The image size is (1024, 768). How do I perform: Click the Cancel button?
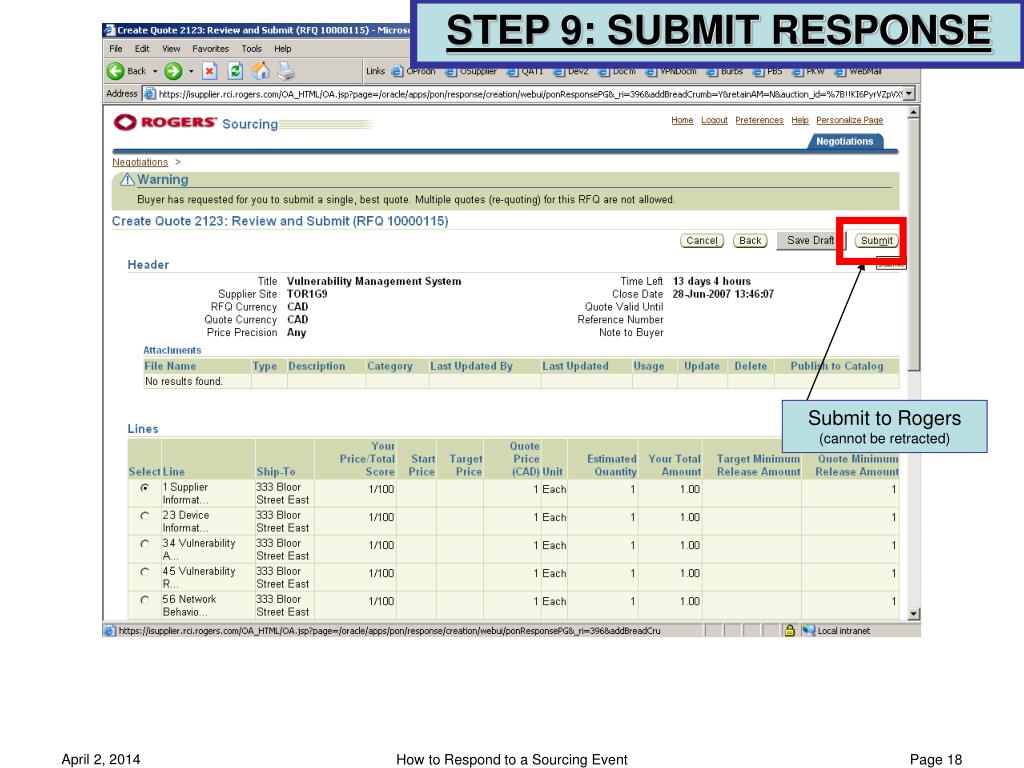pos(702,240)
